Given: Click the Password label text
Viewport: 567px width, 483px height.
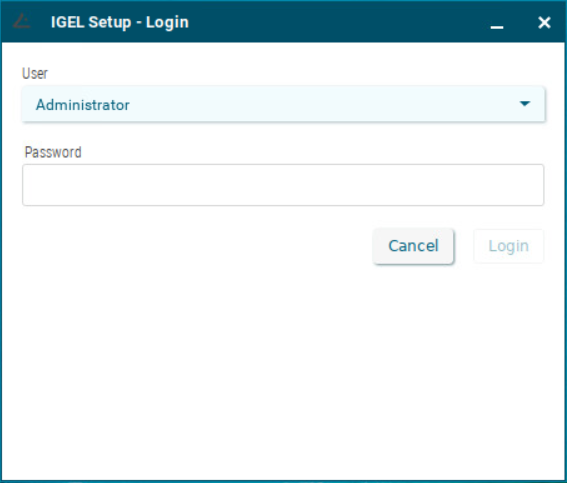Looking at the screenshot, I should 53,152.
